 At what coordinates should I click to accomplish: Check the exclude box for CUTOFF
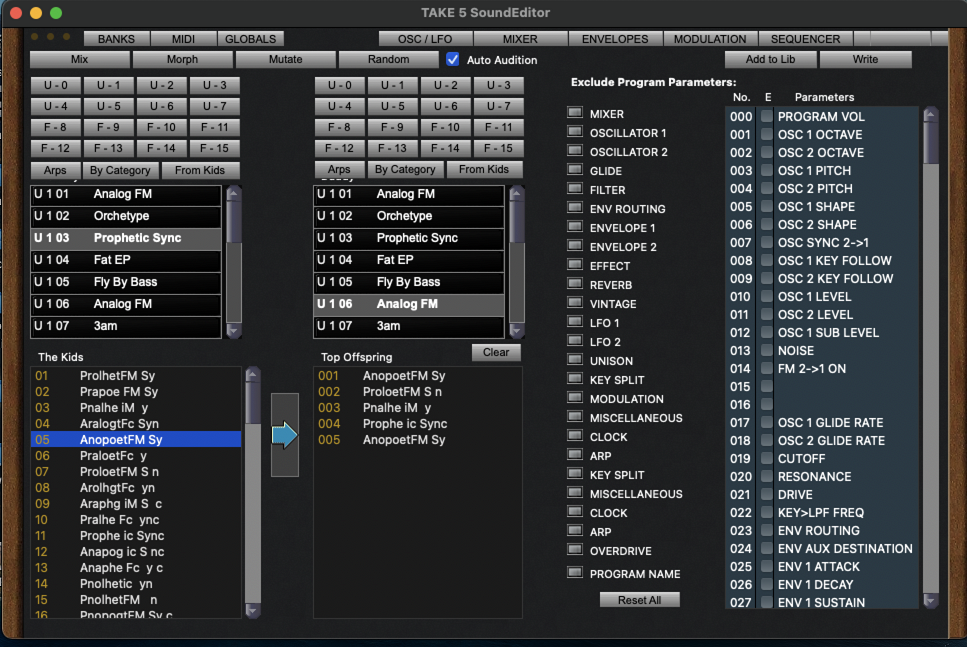point(767,459)
